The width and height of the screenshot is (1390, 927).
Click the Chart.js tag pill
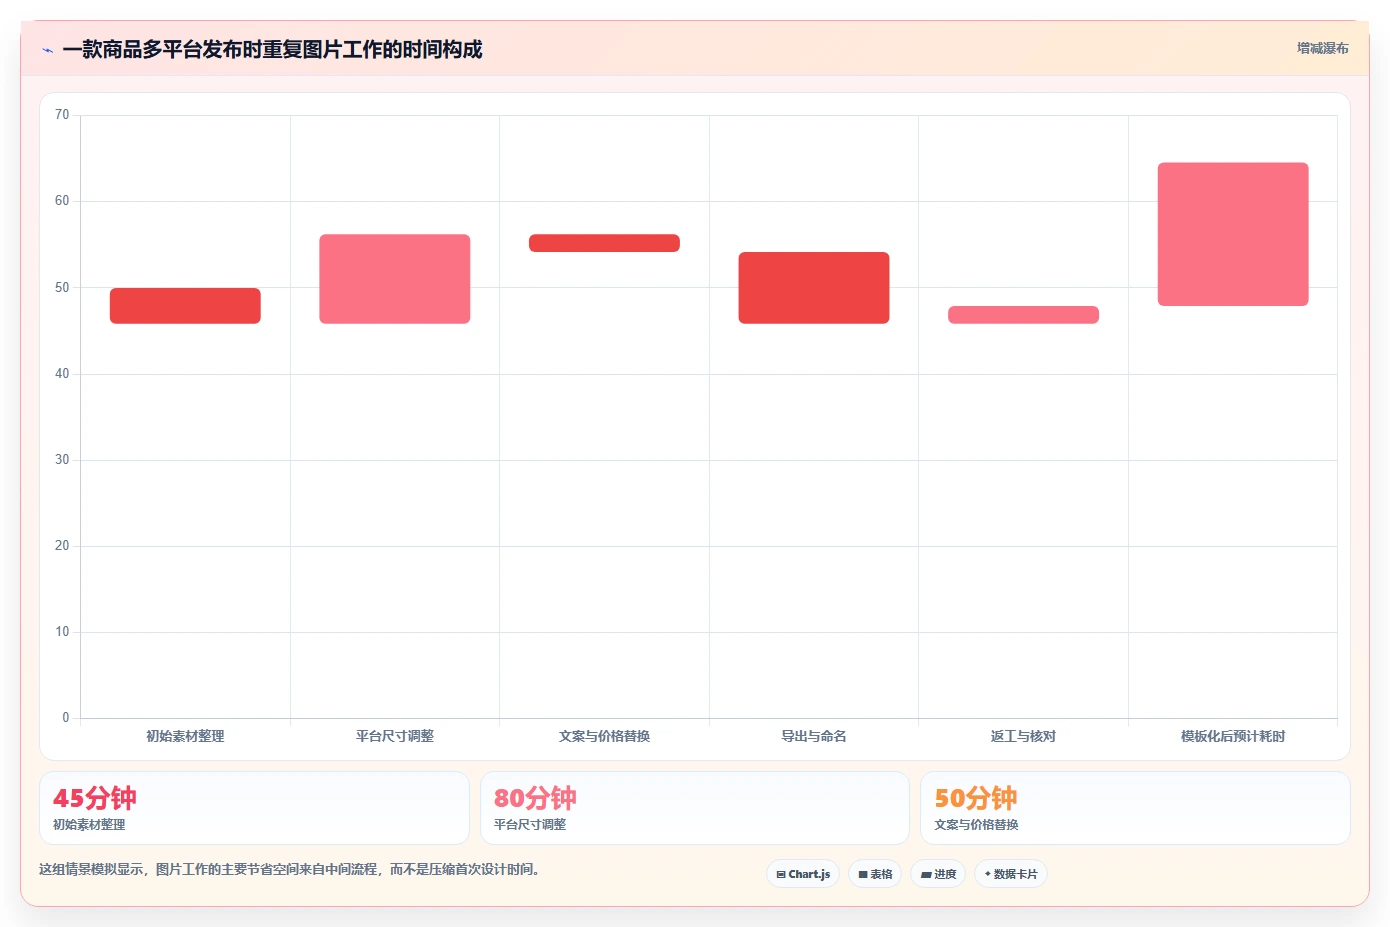pyautogui.click(x=803, y=874)
